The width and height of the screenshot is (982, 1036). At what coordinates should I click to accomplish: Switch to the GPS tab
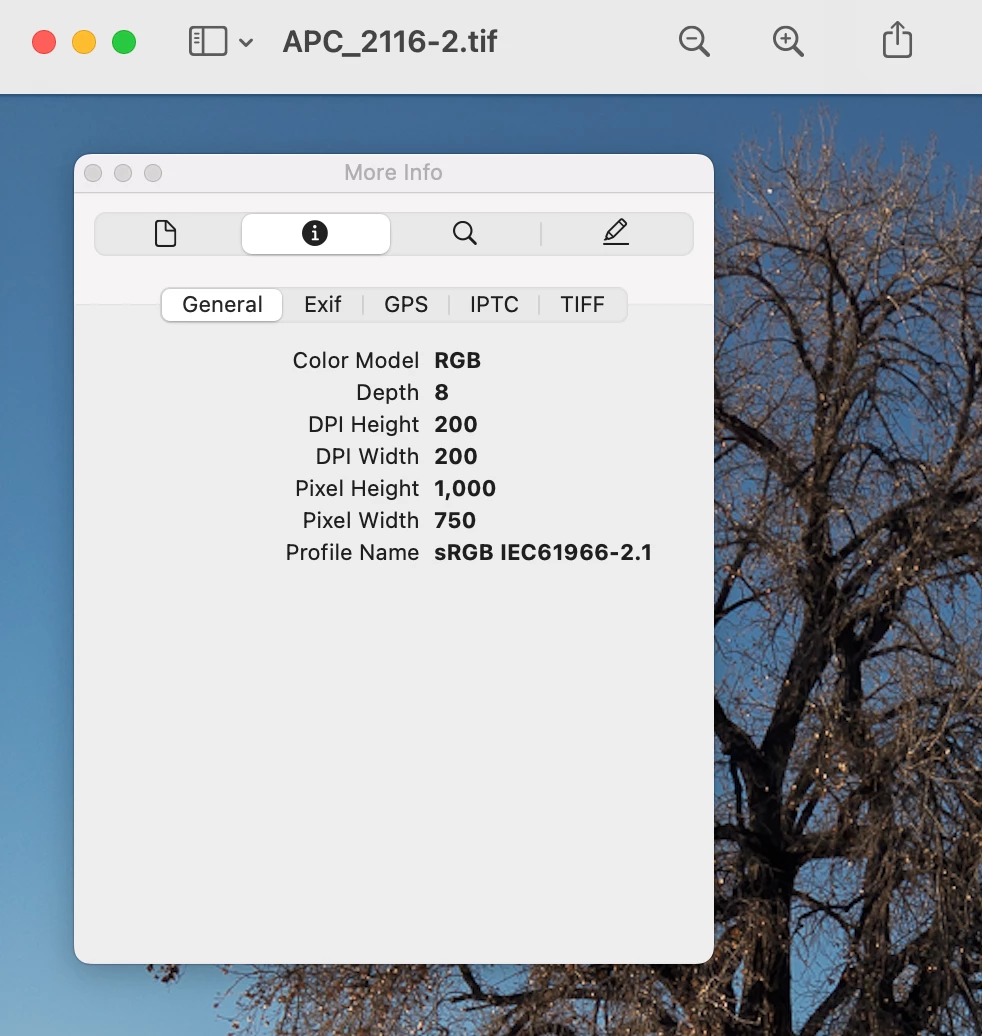click(x=406, y=305)
